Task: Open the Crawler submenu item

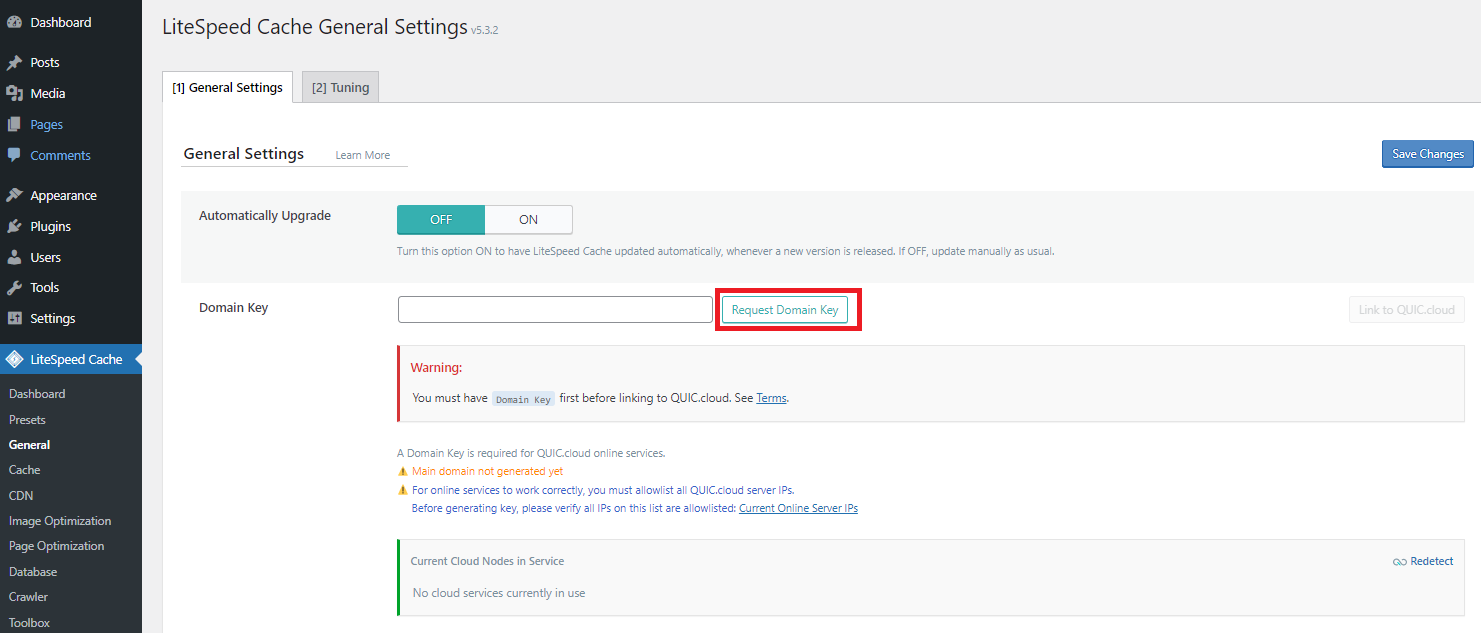Action: coord(28,597)
